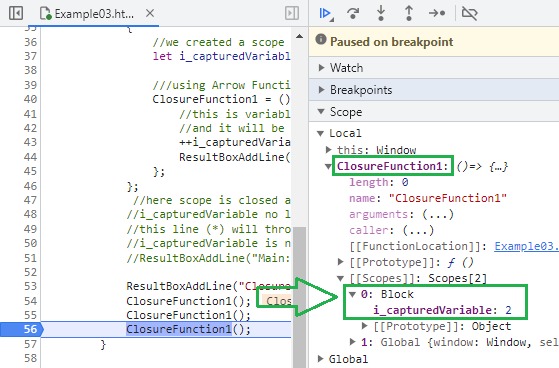Click the 'let i_capturedVariable' code on line 37

point(221,56)
